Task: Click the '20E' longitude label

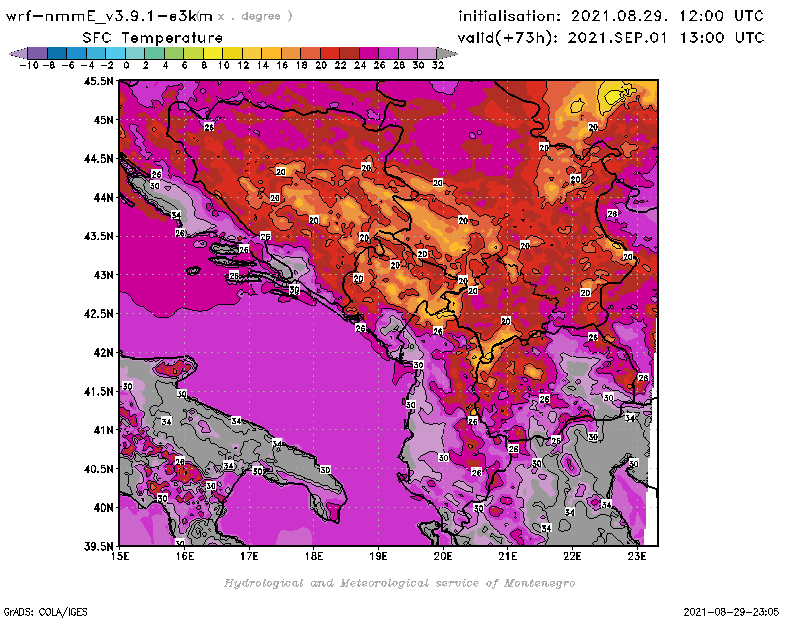Action: click(x=443, y=556)
